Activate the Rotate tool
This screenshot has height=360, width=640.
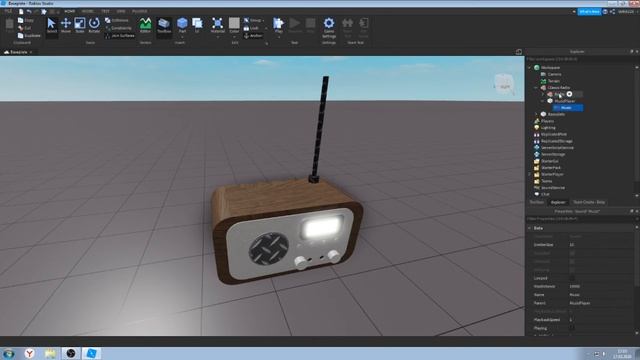coord(94,25)
